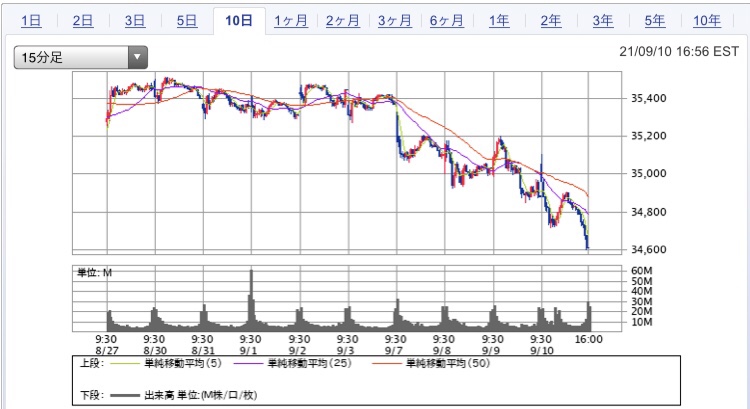Viewport: 750px width, 409px height.
Task: Click the orange line swatch for 単純移動平均(50)
Action: click(x=386, y=364)
